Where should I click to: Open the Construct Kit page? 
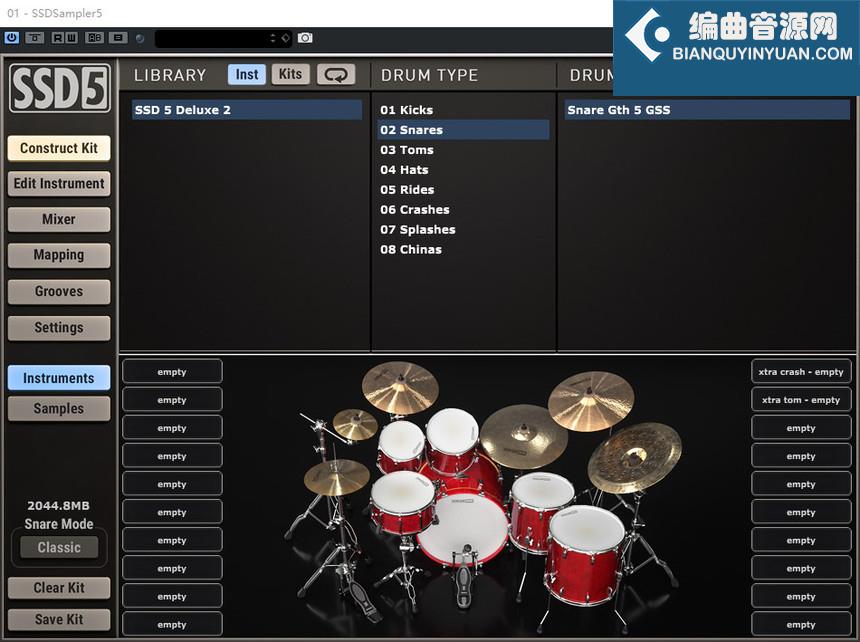[x=59, y=148]
